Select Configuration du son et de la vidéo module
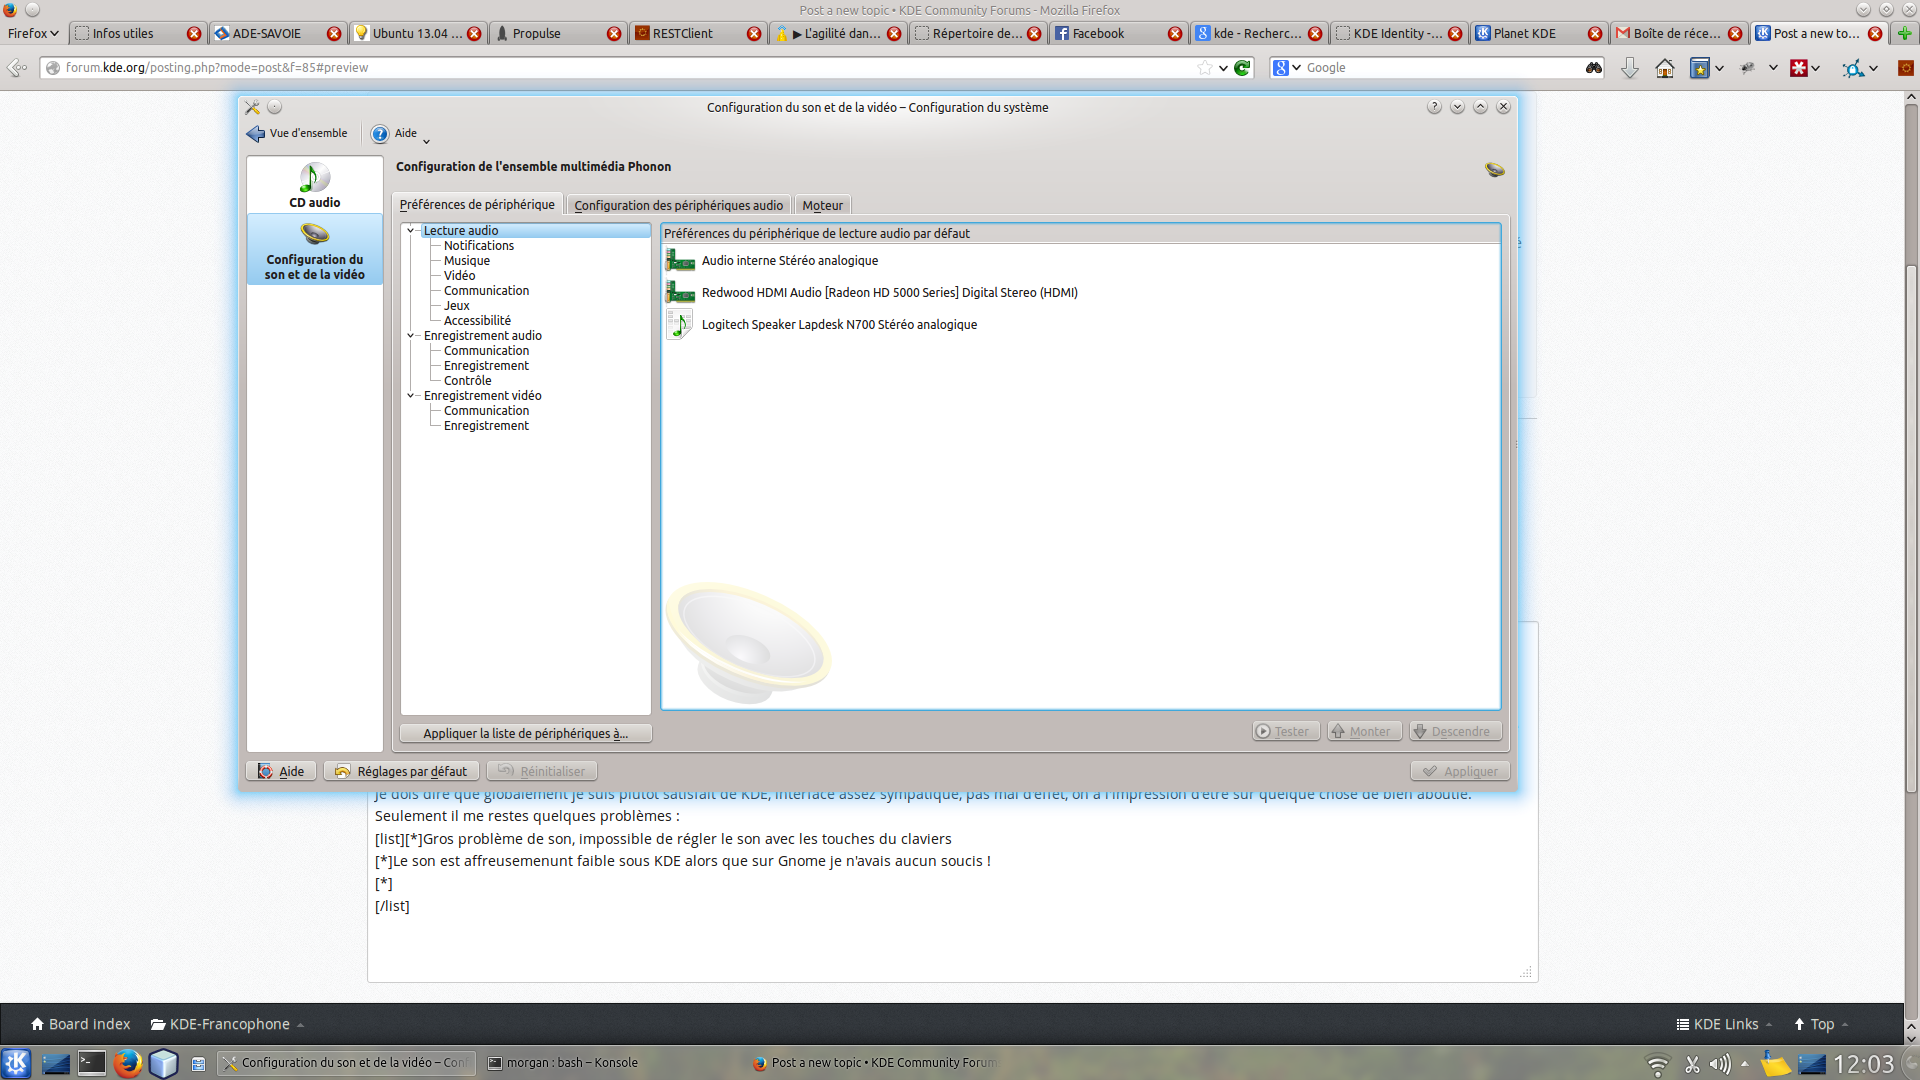Viewport: 1920px width, 1080px height. coord(315,250)
